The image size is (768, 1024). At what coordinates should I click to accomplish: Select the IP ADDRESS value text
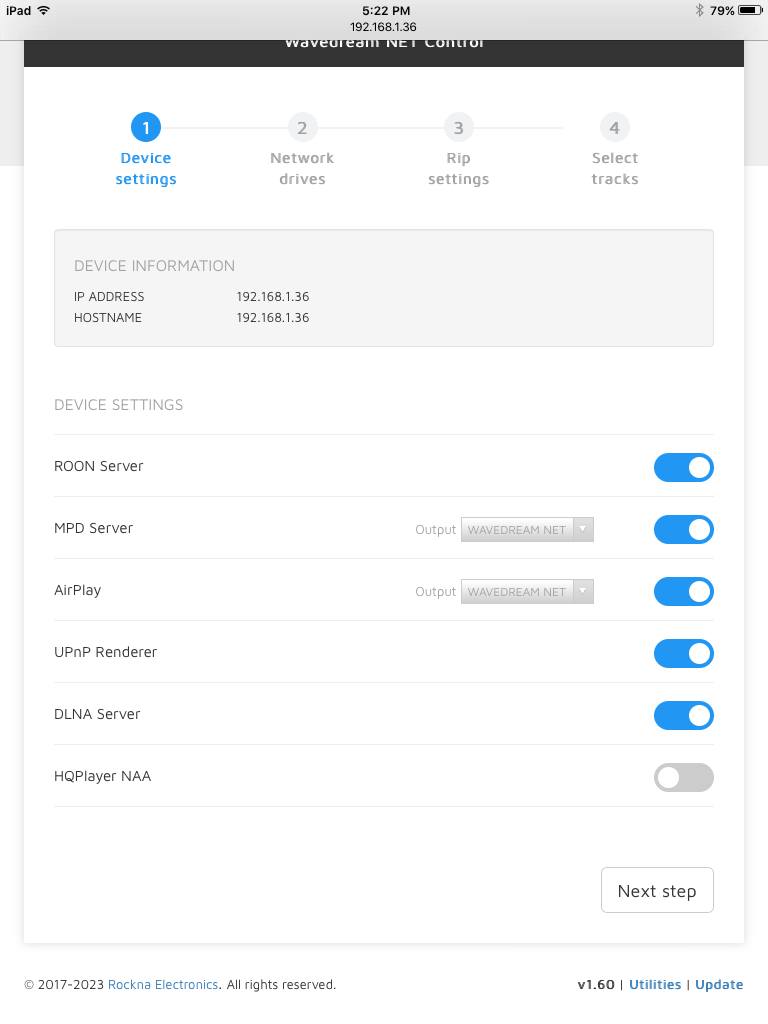point(273,296)
